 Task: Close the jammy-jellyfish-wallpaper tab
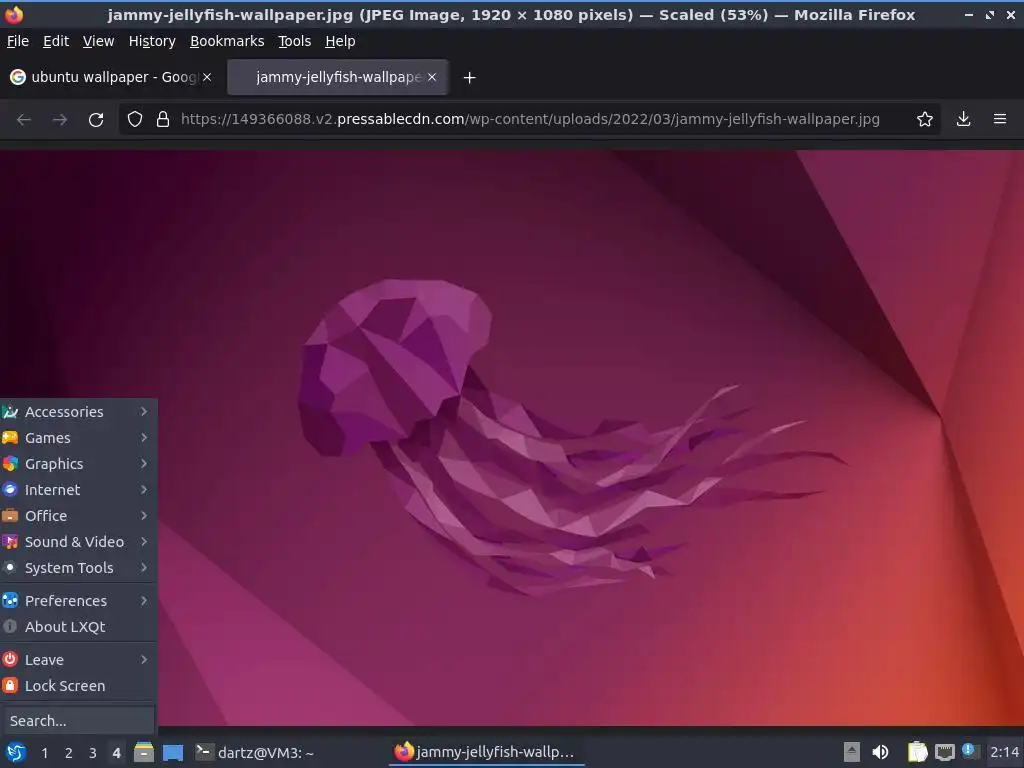(432, 77)
